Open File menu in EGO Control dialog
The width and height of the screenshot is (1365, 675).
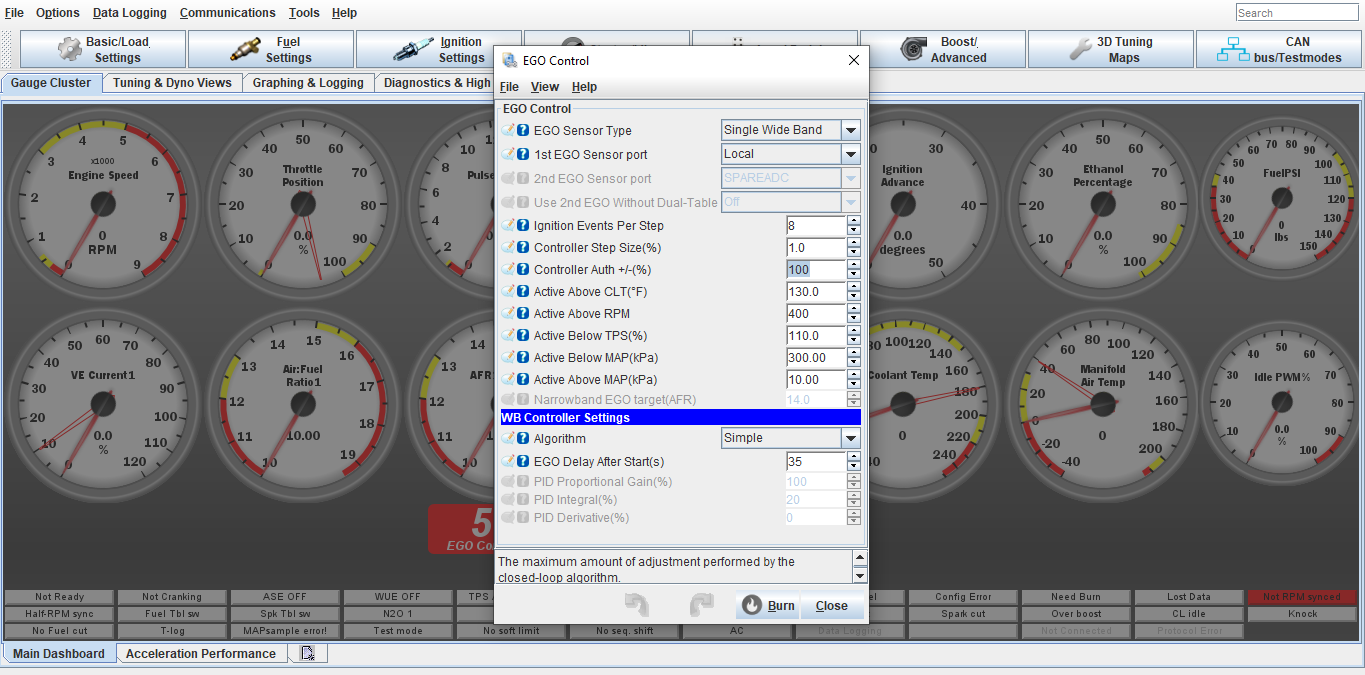tap(509, 87)
